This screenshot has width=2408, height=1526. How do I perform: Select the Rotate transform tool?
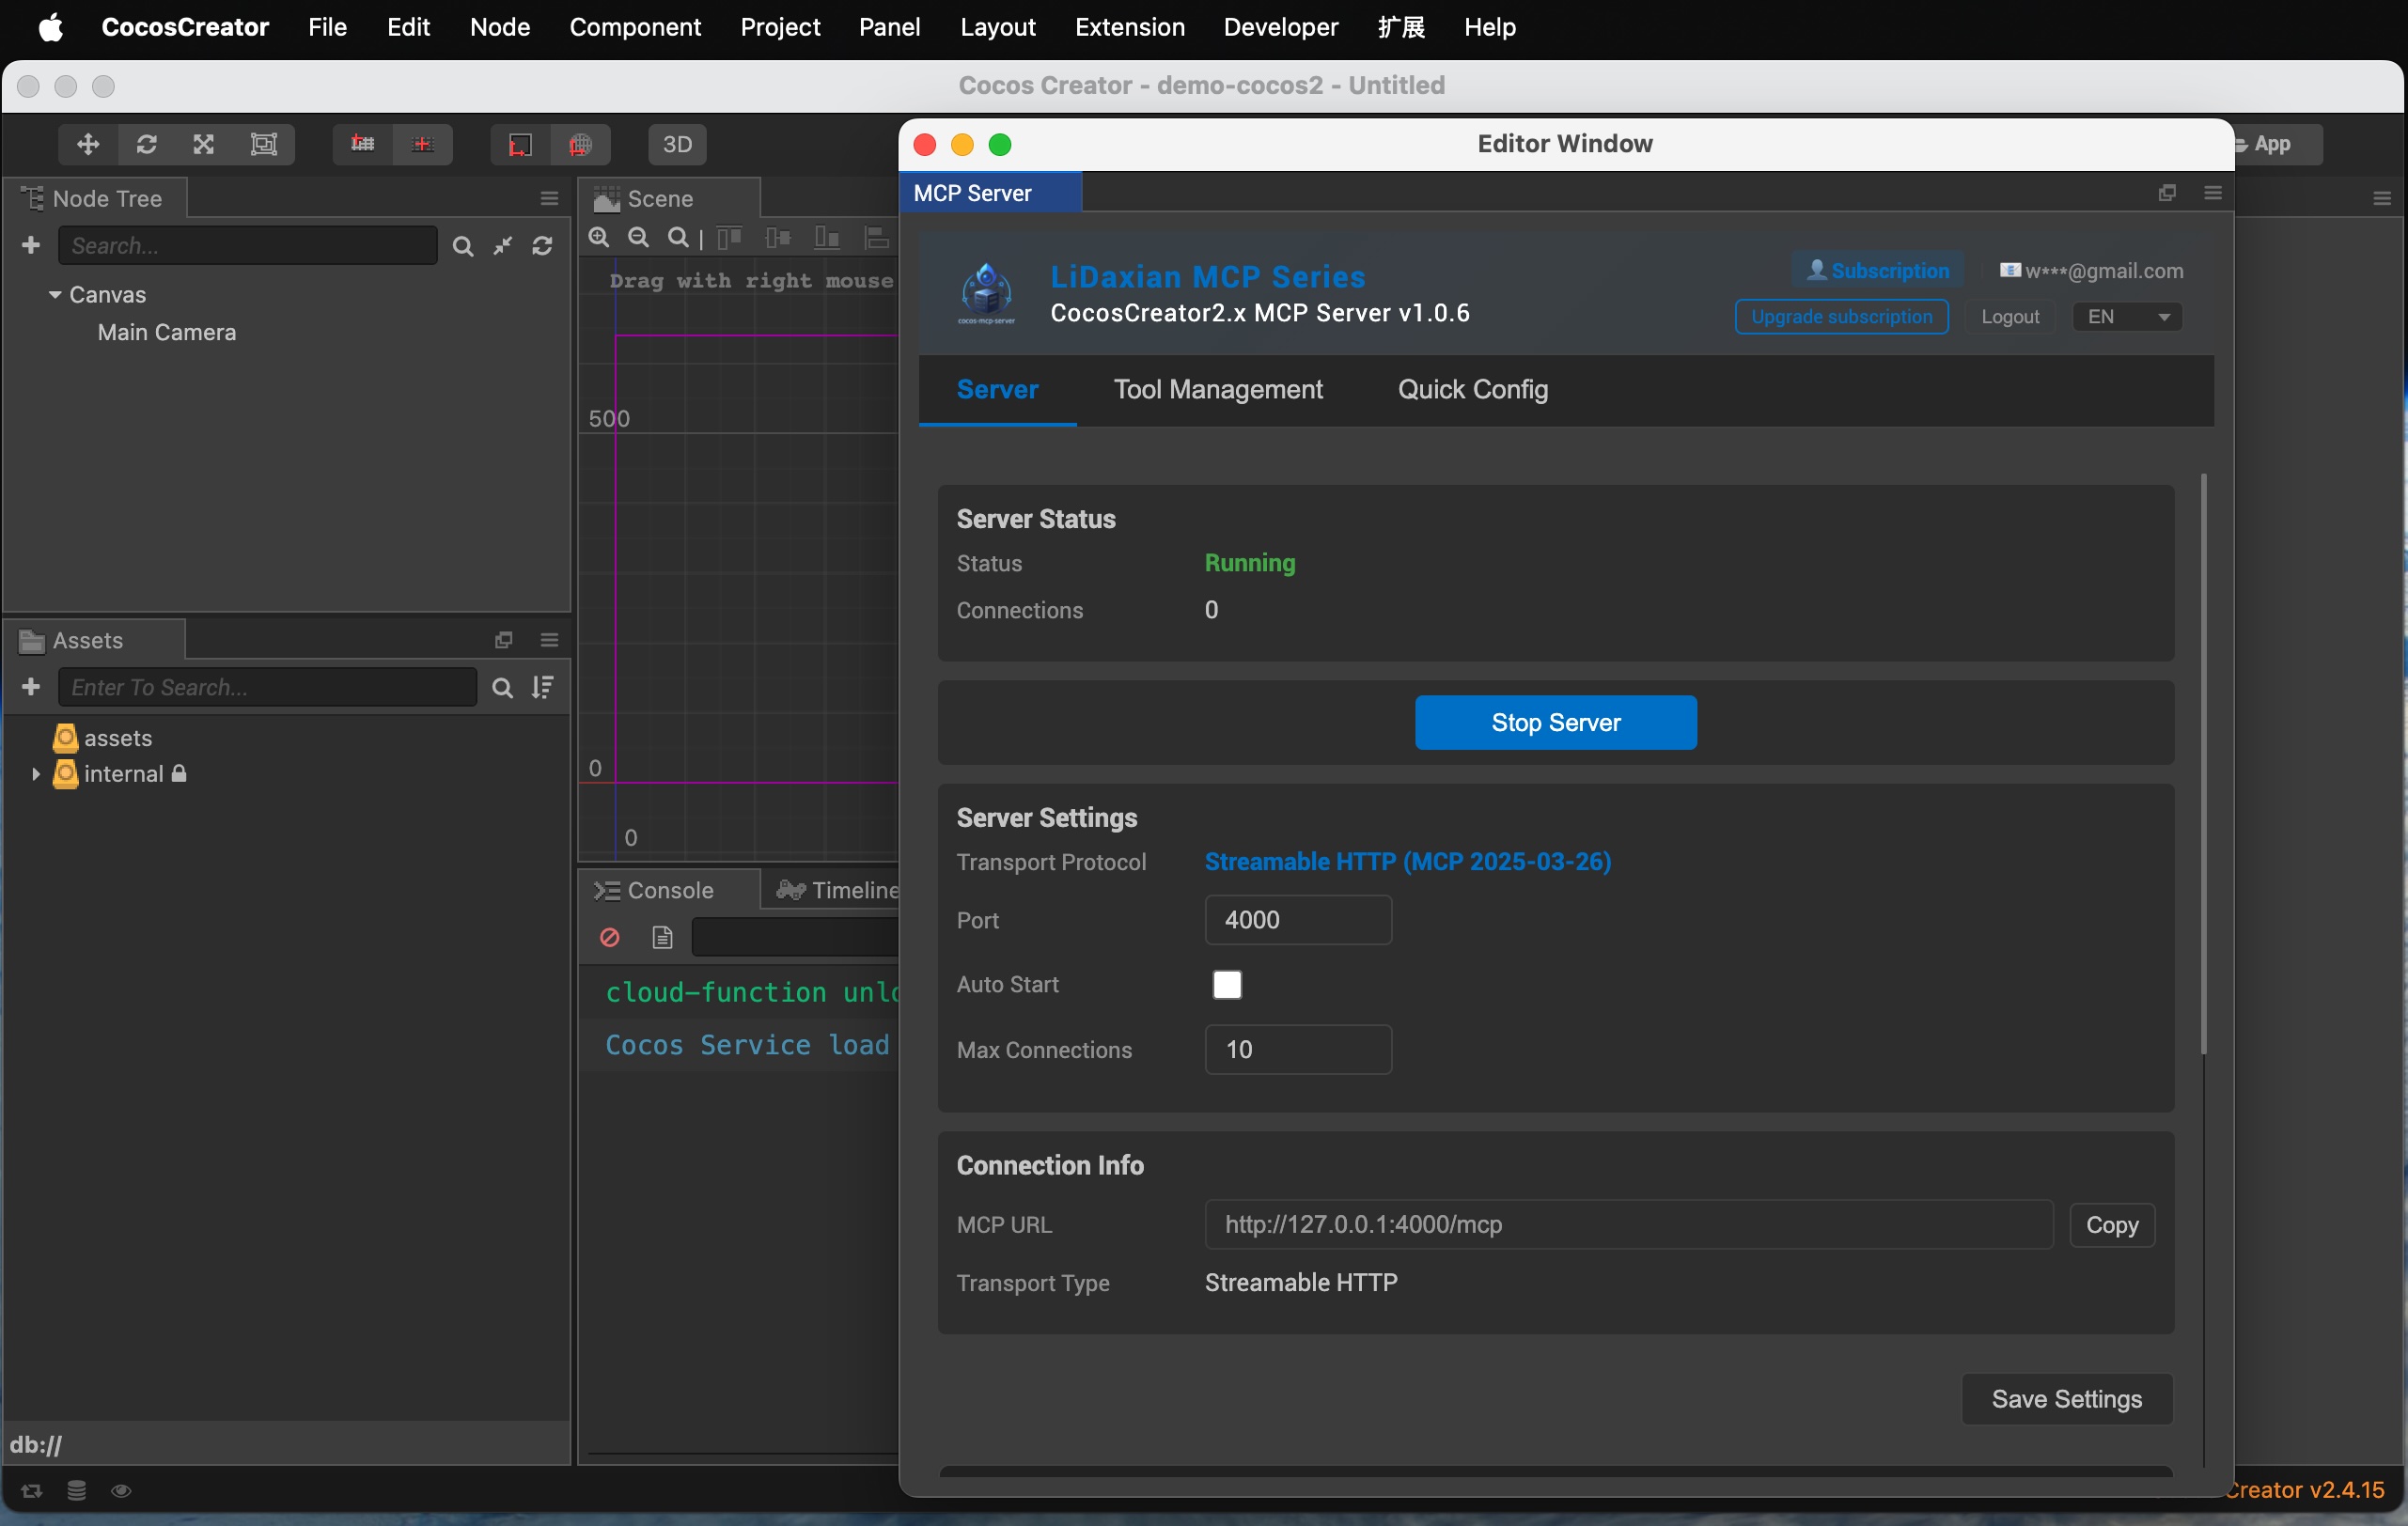click(146, 144)
